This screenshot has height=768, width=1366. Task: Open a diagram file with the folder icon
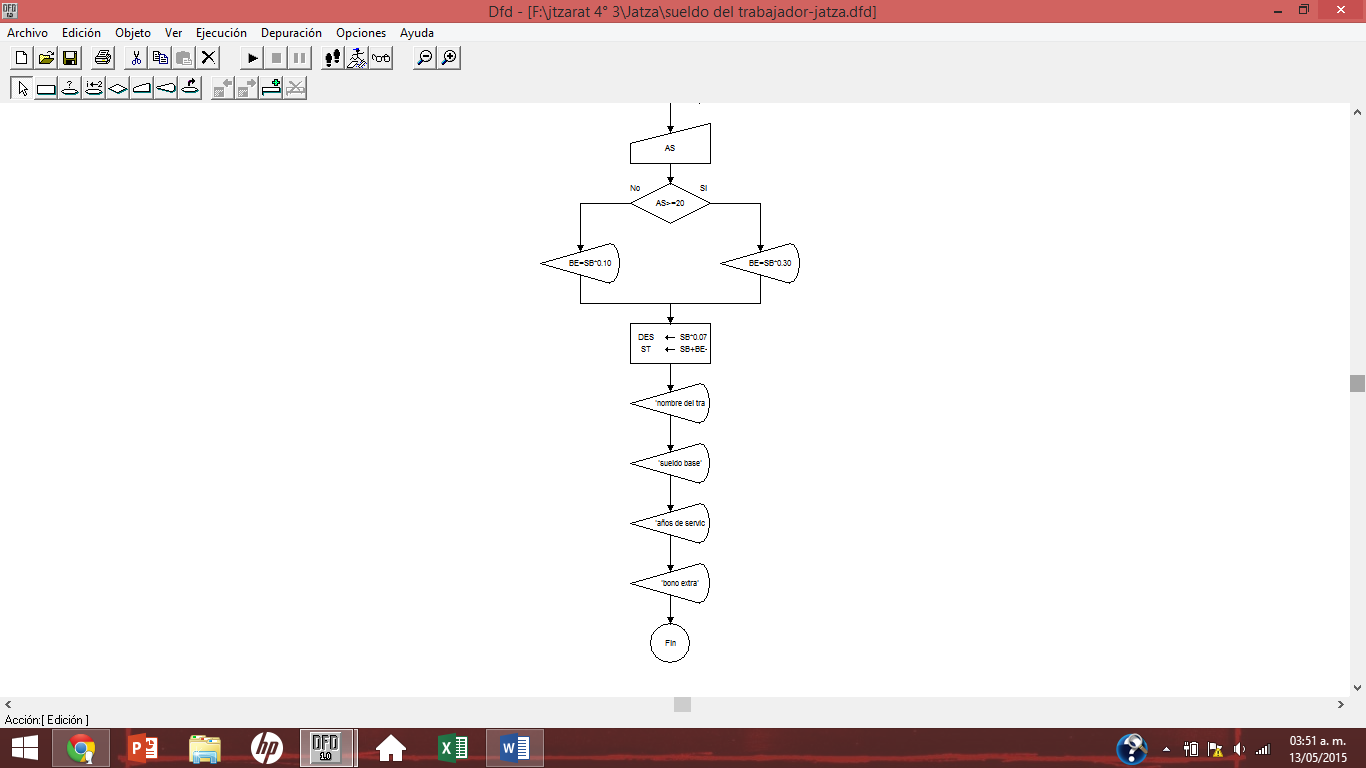click(x=46, y=58)
